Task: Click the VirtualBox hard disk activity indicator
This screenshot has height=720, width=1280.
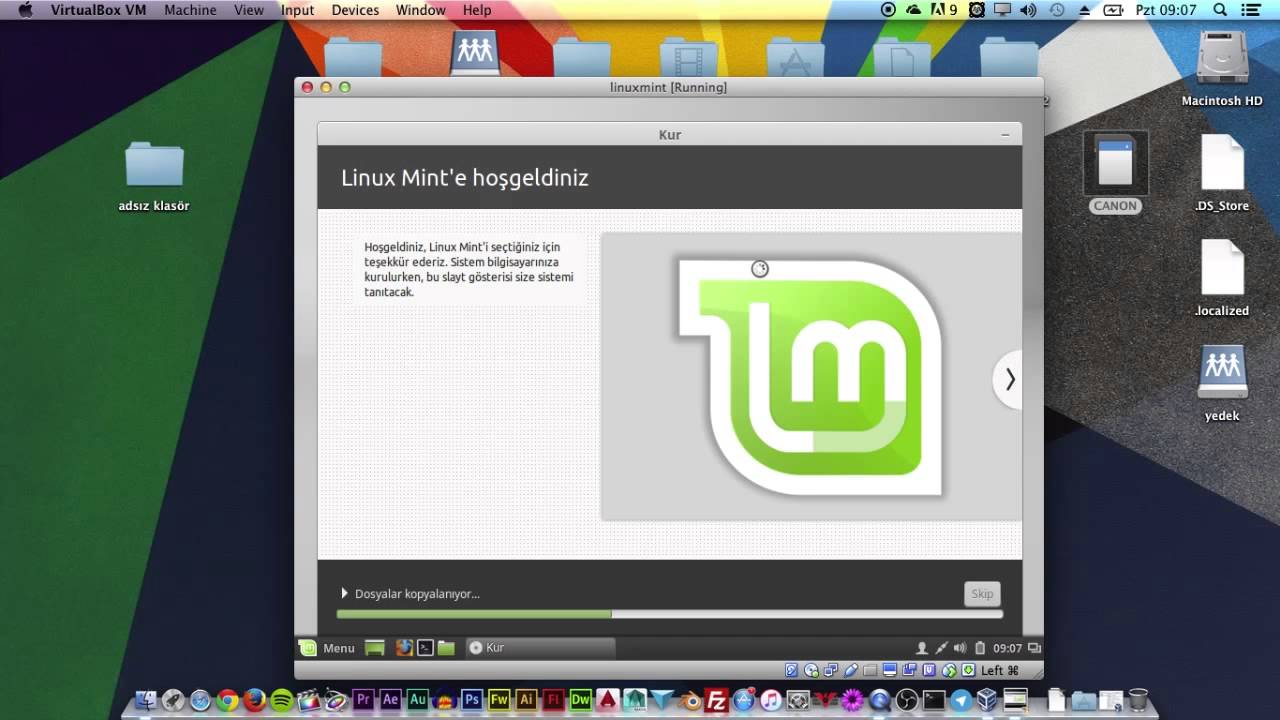Action: pyautogui.click(x=791, y=670)
